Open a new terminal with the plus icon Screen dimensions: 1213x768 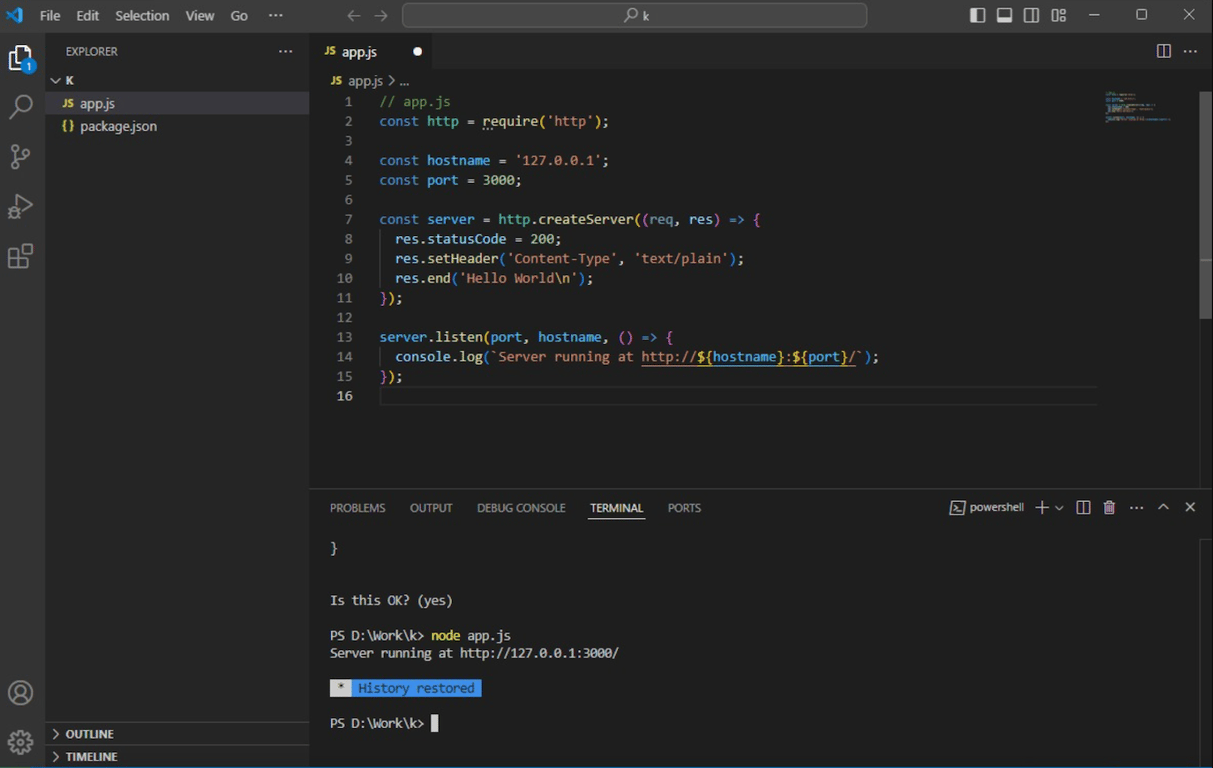coord(1041,507)
